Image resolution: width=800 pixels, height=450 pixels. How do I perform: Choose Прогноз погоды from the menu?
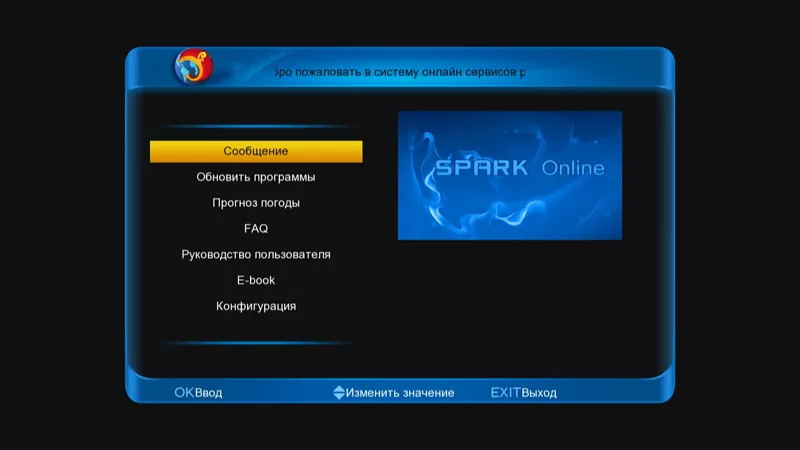(256, 203)
